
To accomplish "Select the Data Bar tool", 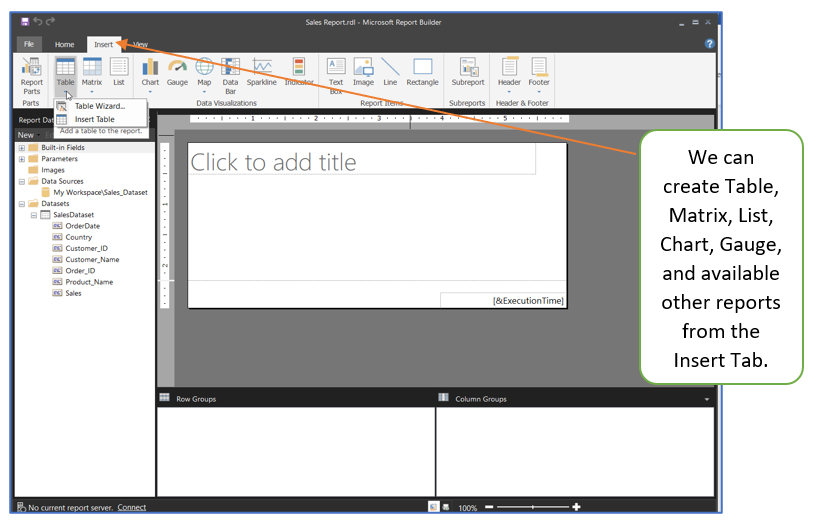I will [x=230, y=75].
